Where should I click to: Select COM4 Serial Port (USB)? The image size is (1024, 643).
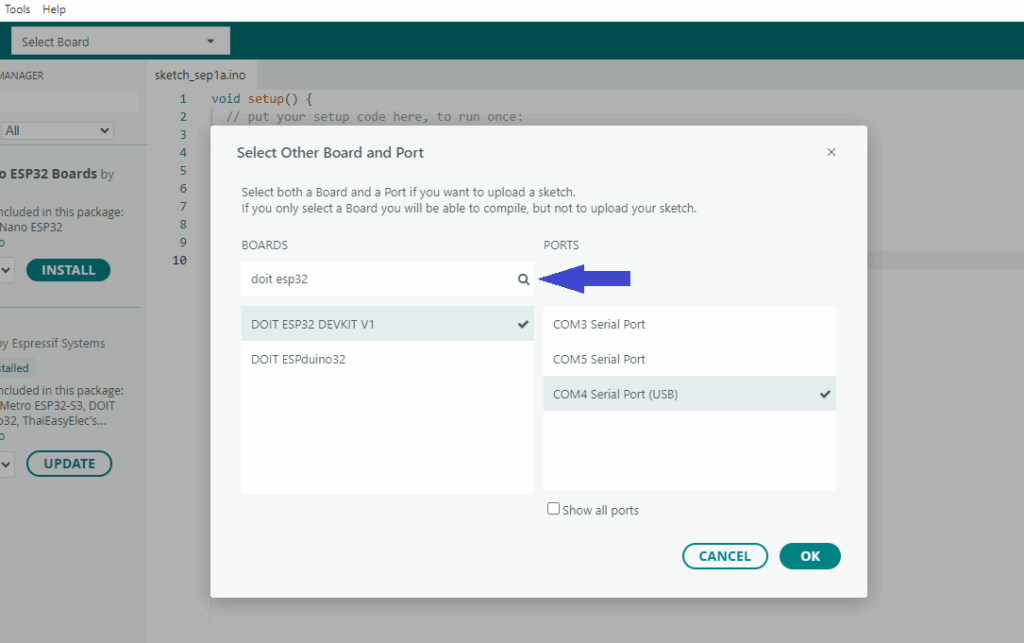615,394
